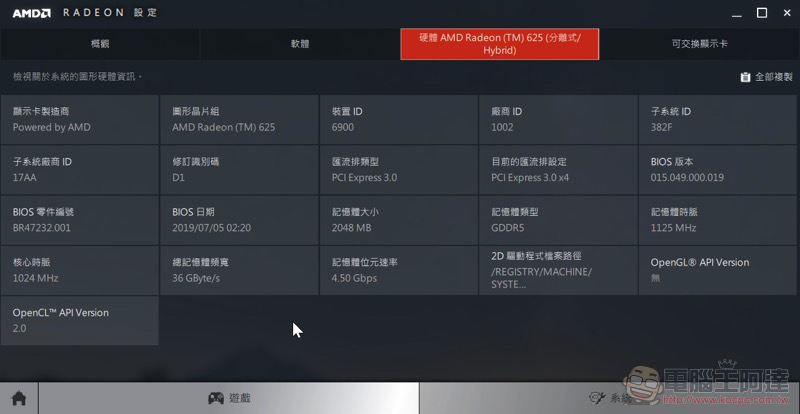800x414 pixels.
Task: Click the 2D 驅動程式檔案路徑 cell
Action: (558, 271)
